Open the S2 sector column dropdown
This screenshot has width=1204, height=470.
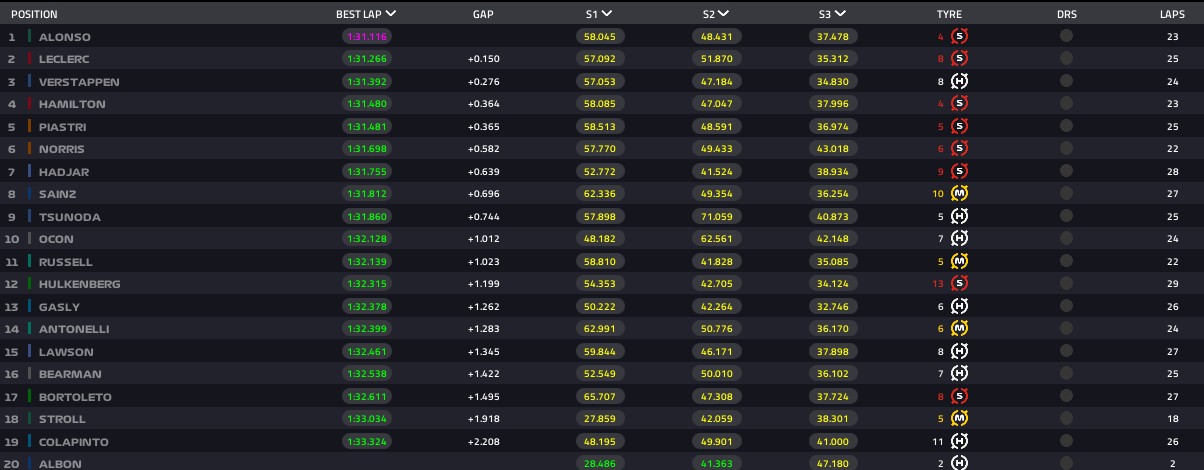coord(723,14)
